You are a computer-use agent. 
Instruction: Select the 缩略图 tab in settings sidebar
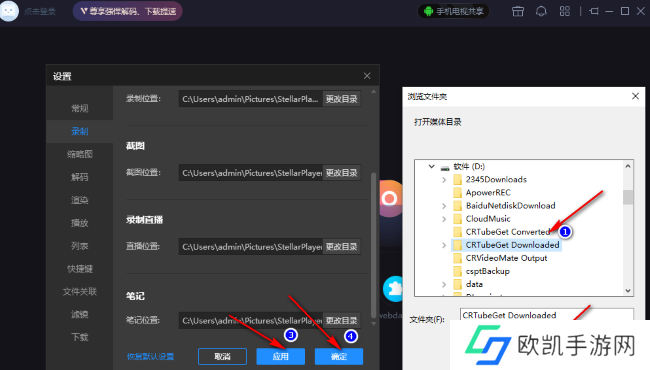point(80,154)
